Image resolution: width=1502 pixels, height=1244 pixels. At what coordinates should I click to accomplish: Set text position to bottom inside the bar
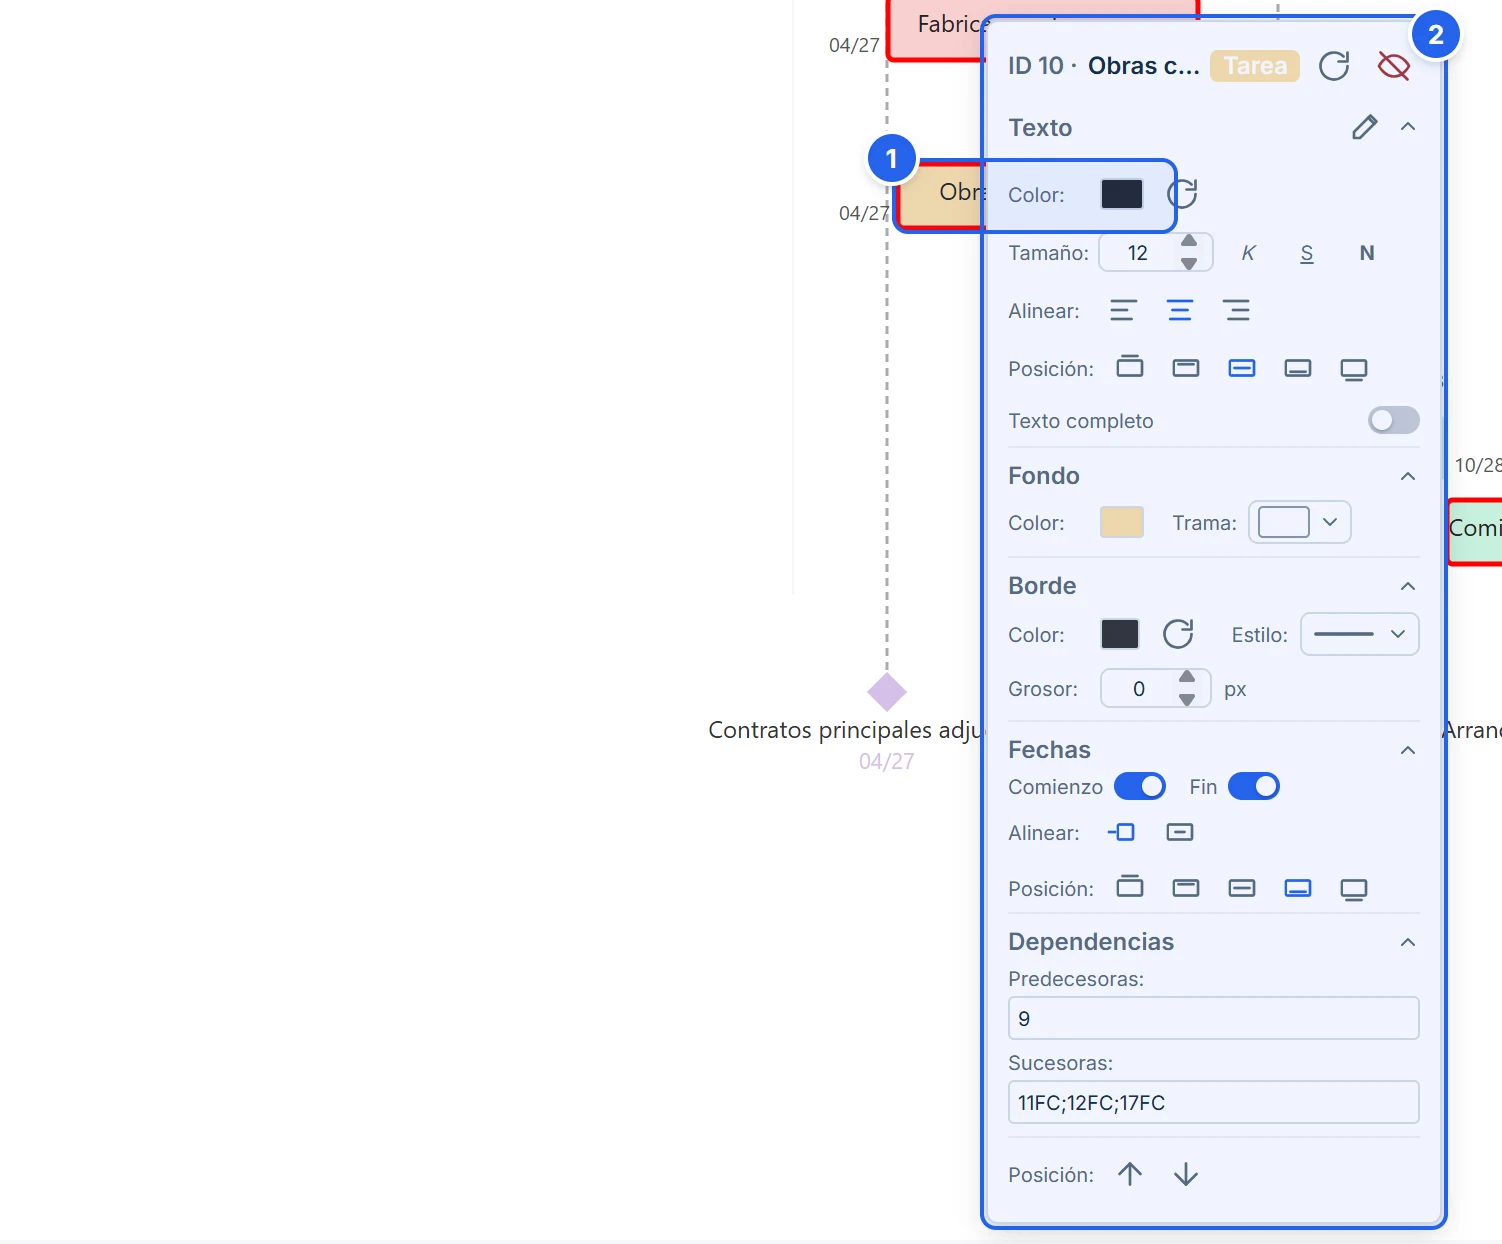(x=1298, y=368)
